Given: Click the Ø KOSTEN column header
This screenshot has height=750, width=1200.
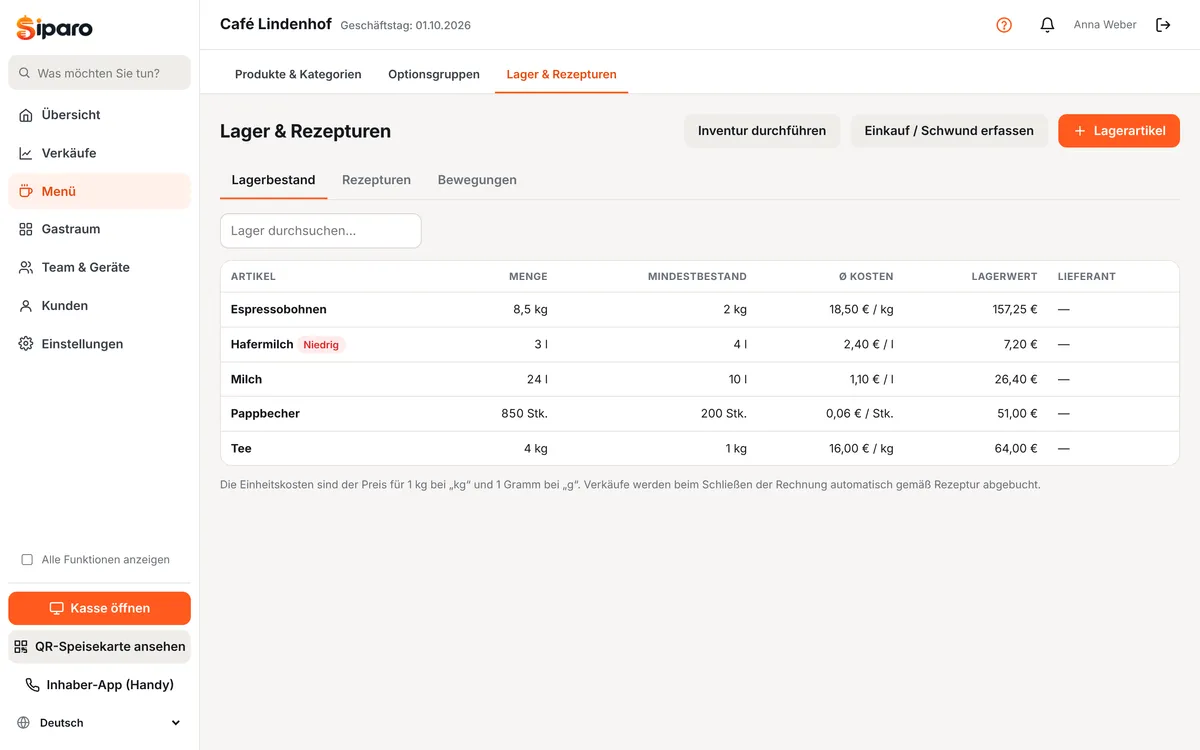Looking at the screenshot, I should 866,276.
